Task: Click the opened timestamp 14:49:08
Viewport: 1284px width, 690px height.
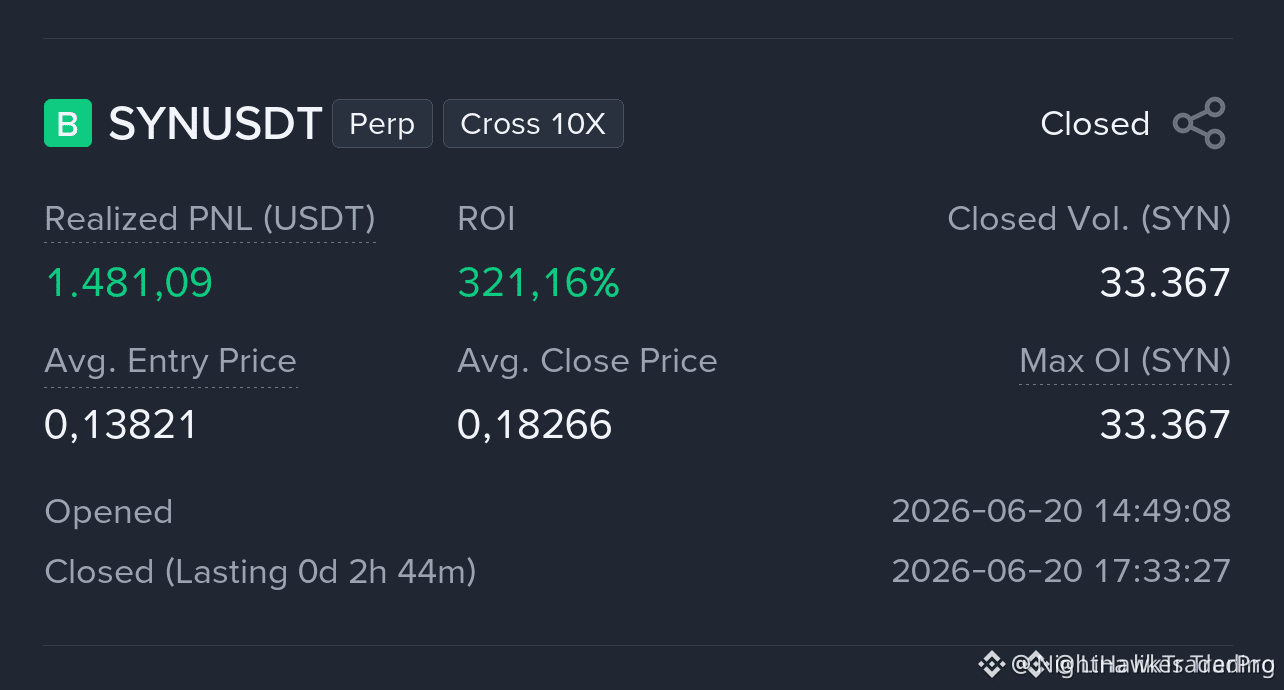Action: tap(1163, 511)
